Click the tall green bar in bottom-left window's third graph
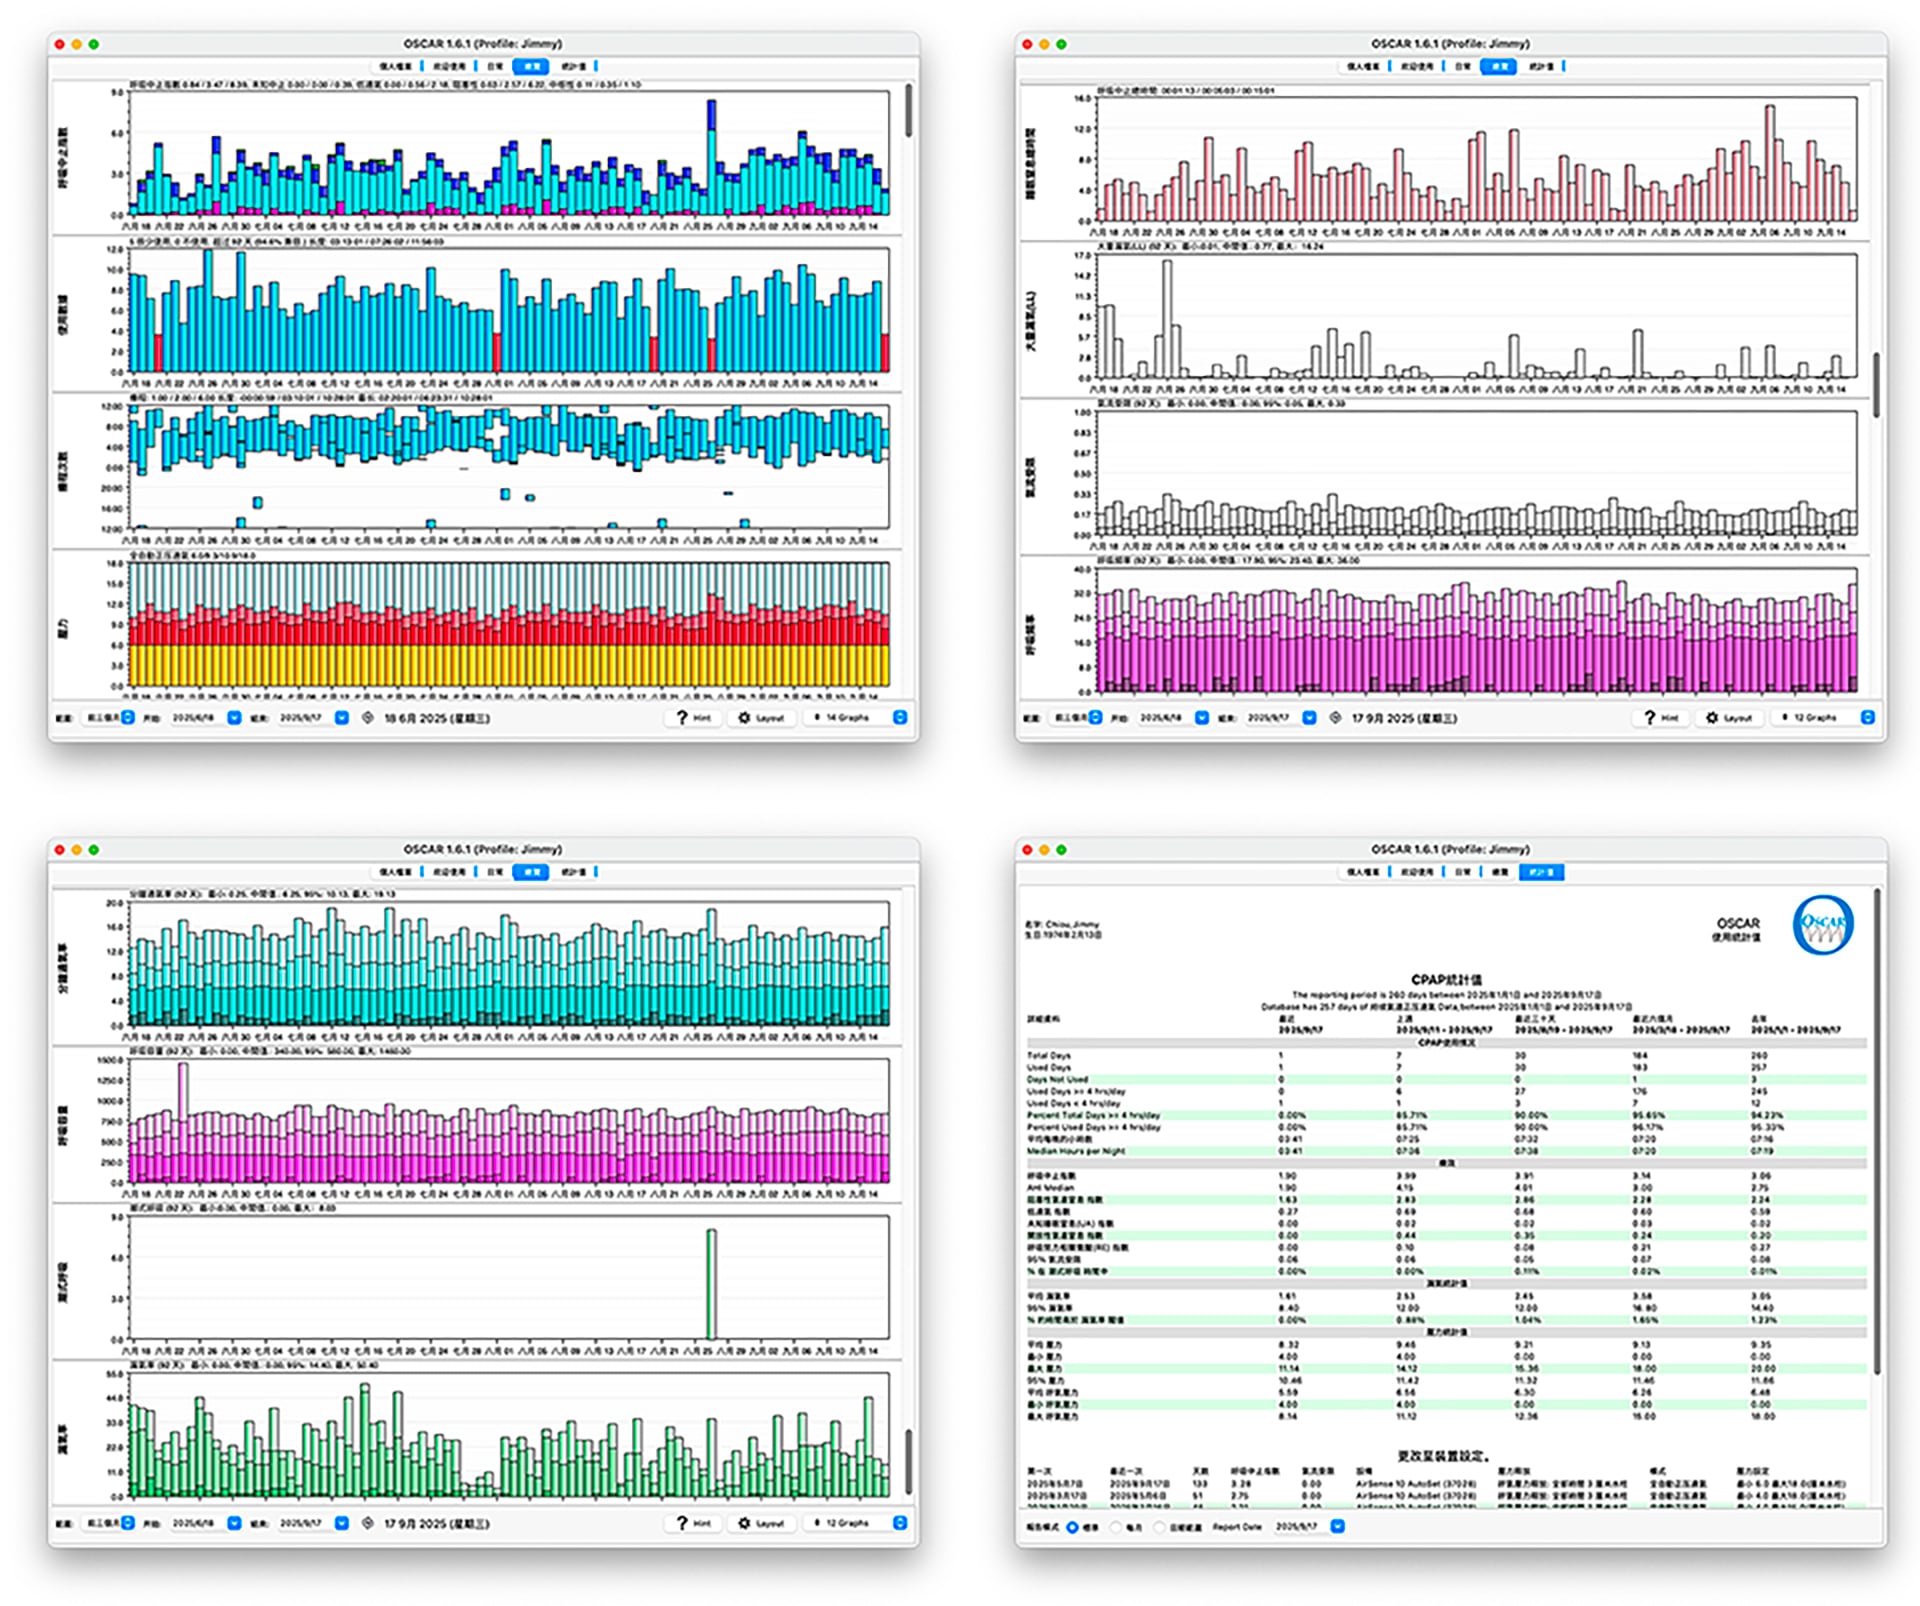Screen dimensions: 1920x1606 pos(711,1284)
